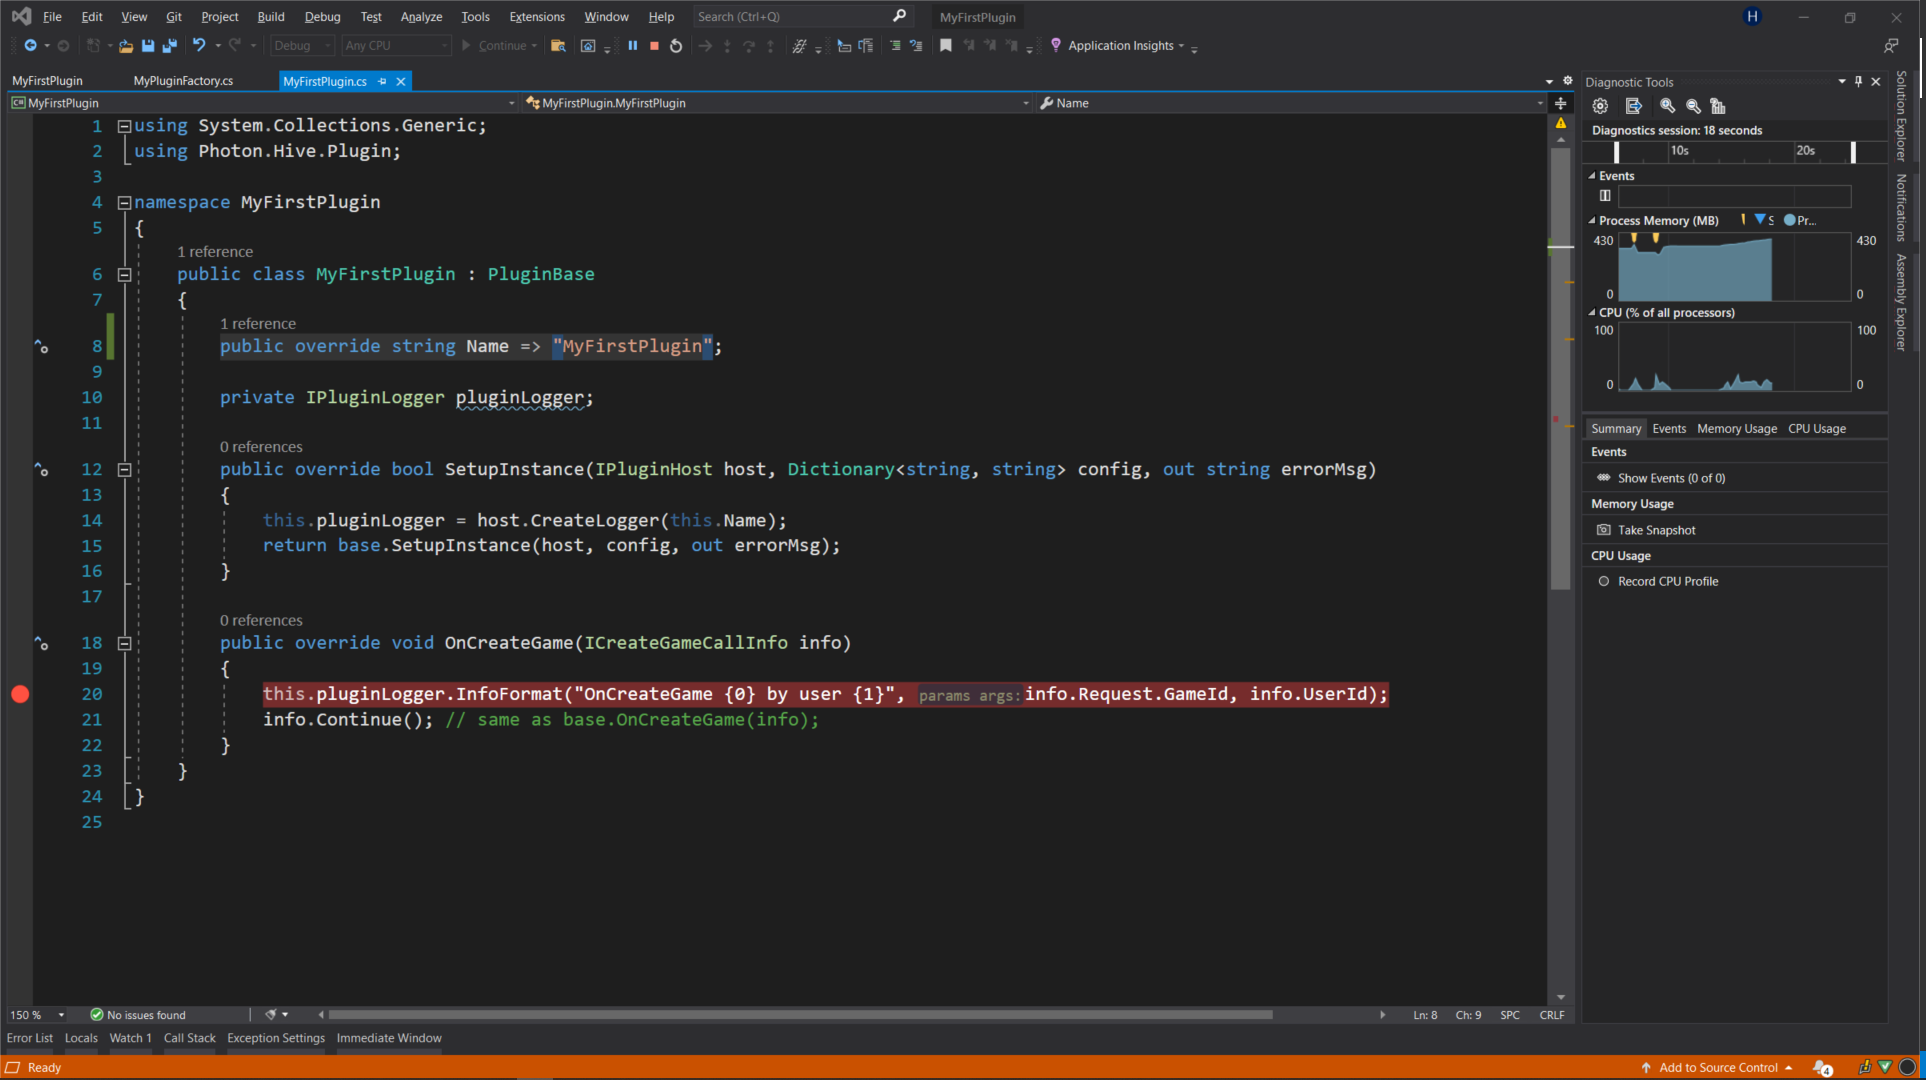Click the Error List status bar item
This screenshot has height=1080, width=1926.
click(x=29, y=1038)
